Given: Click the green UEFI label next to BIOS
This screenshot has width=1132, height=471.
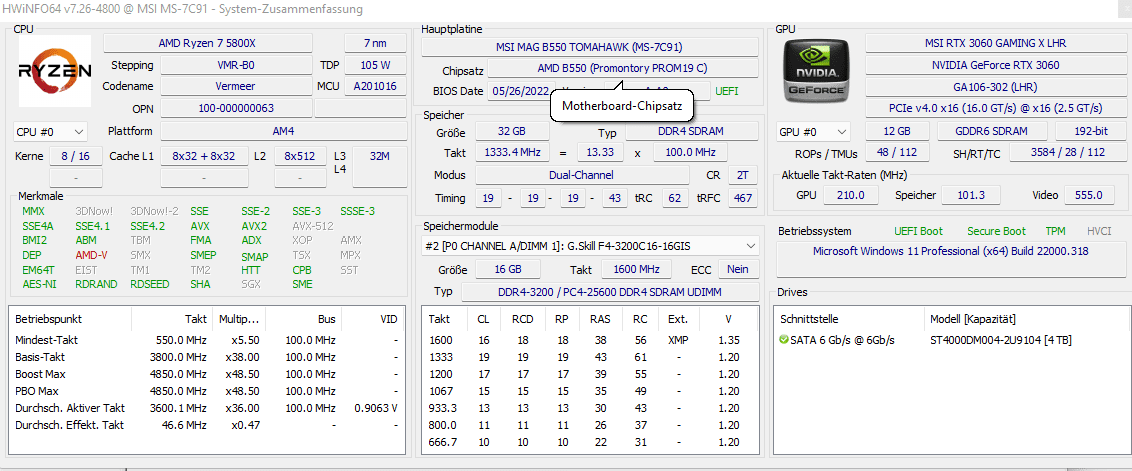Looking at the screenshot, I should [x=726, y=92].
